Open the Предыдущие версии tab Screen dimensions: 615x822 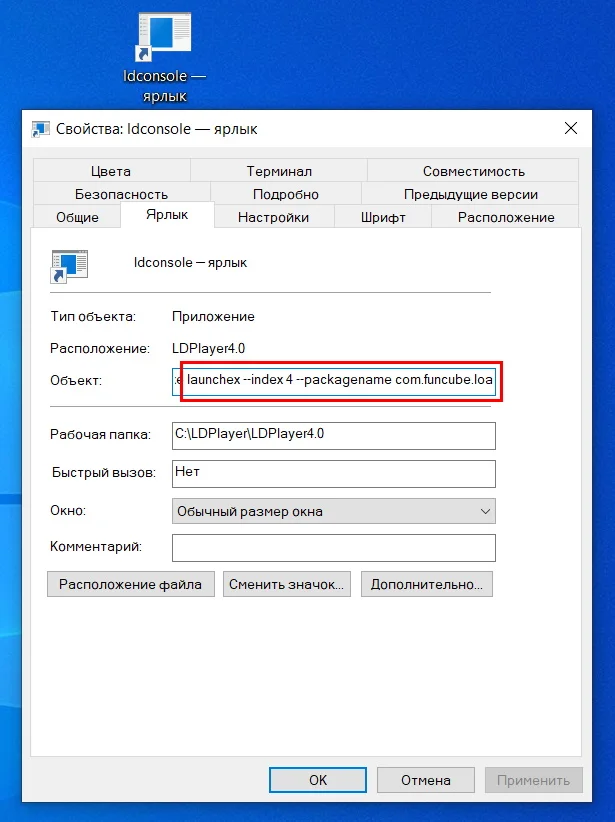click(x=470, y=194)
